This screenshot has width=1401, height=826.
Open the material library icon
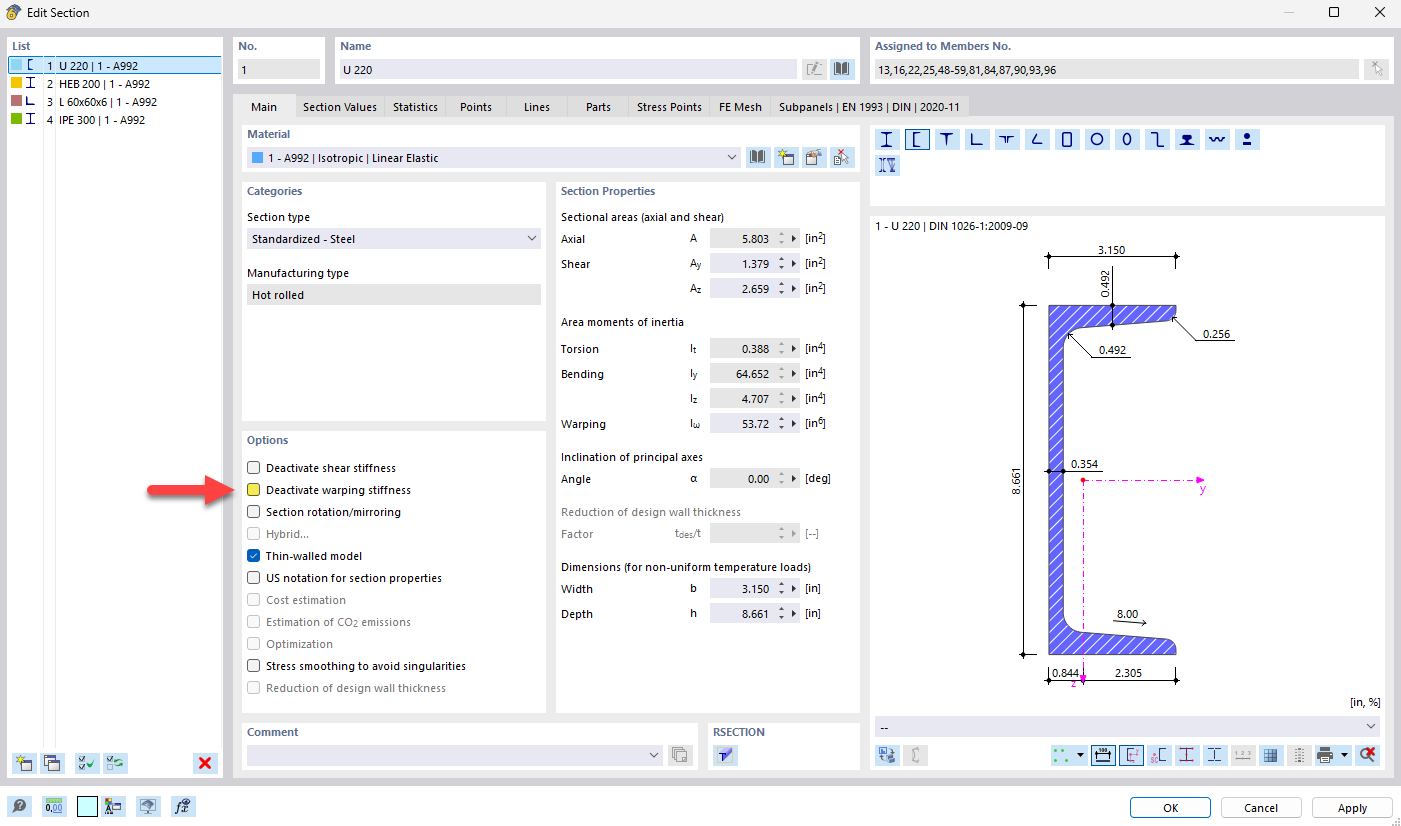[x=757, y=157]
